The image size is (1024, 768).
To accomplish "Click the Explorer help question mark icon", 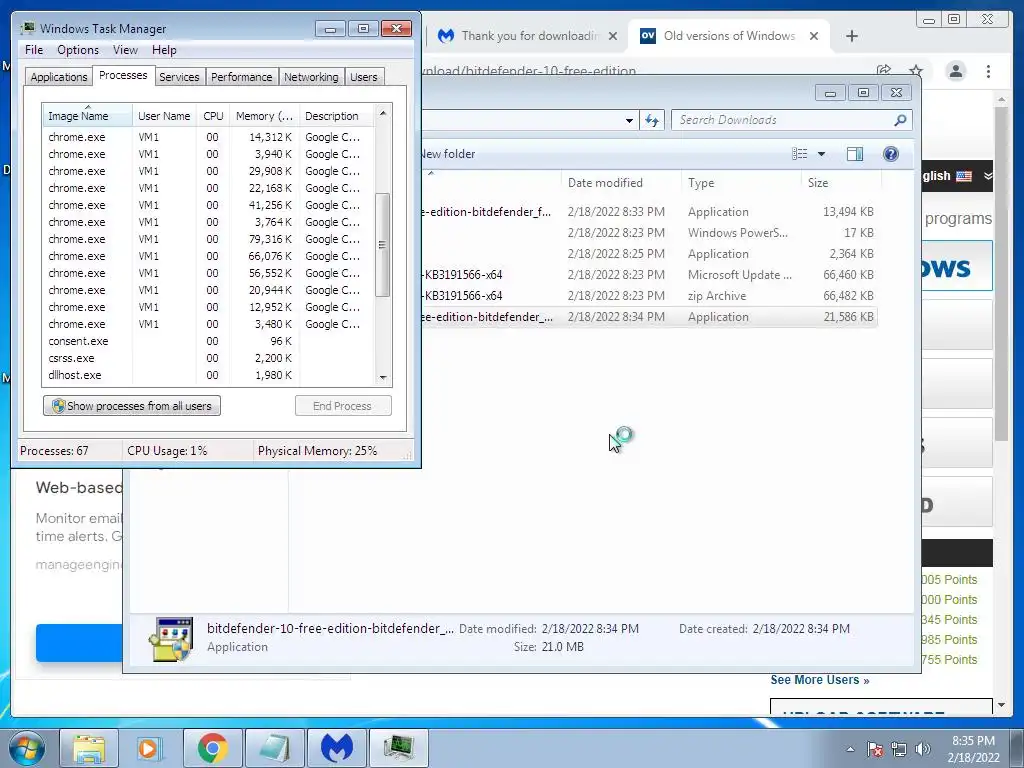I will point(890,154).
